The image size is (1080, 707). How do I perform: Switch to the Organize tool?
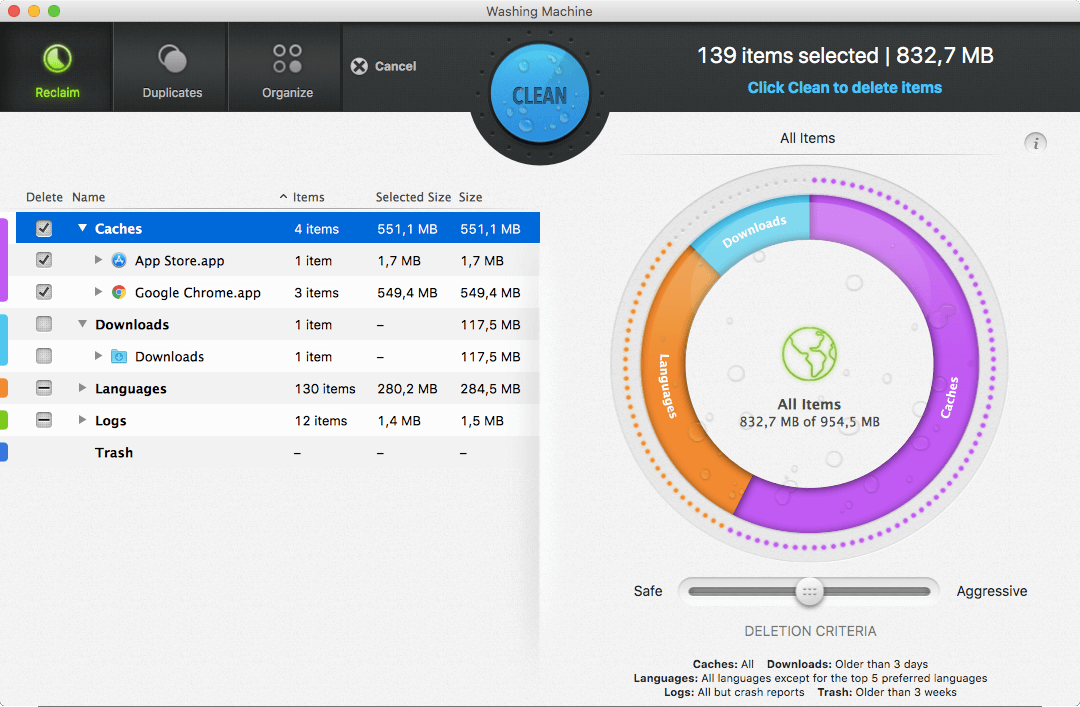coord(285,65)
